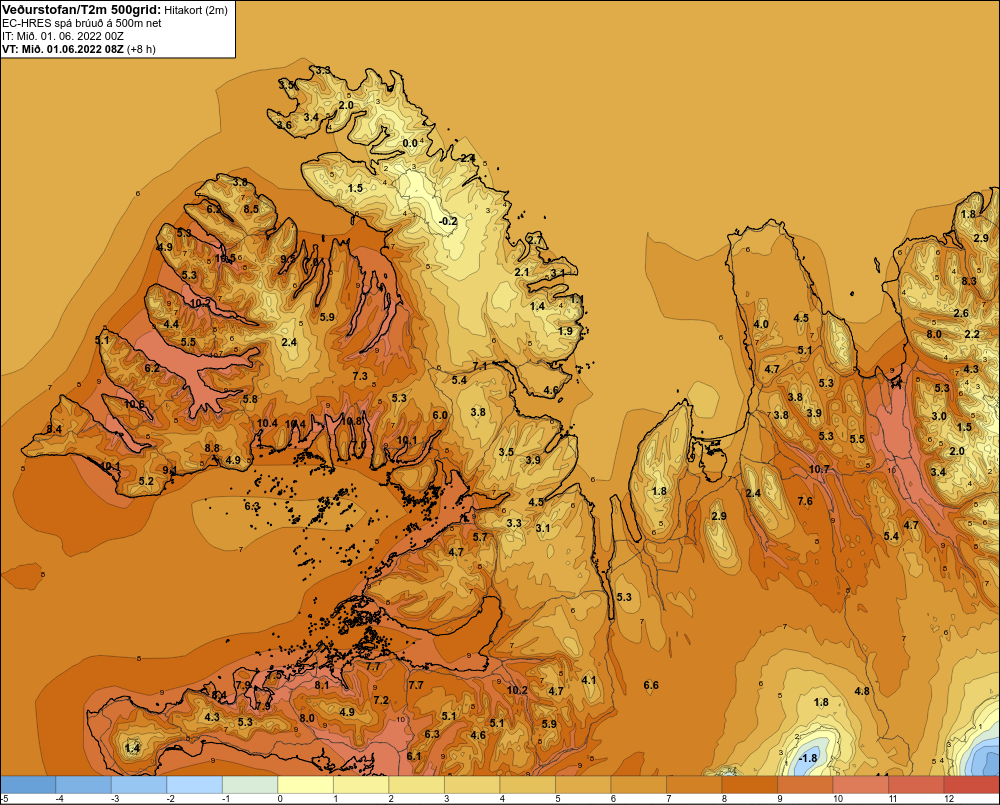Click the '1.9' temperature label
This screenshot has width=1000, height=805.
tap(565, 331)
